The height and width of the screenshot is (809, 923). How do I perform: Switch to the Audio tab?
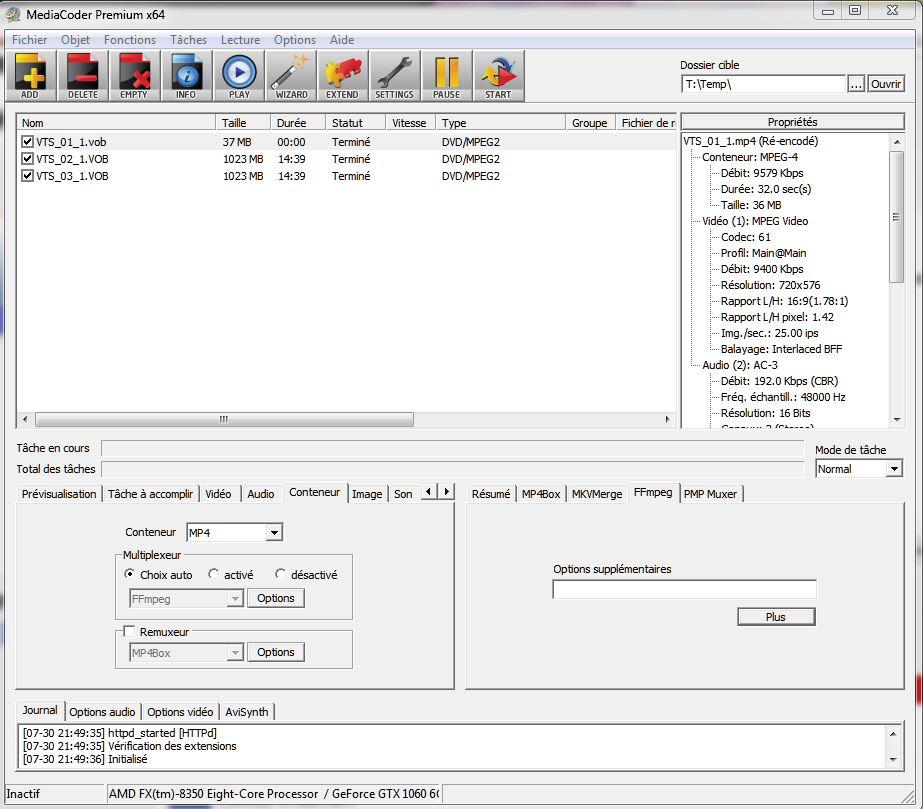(261, 494)
